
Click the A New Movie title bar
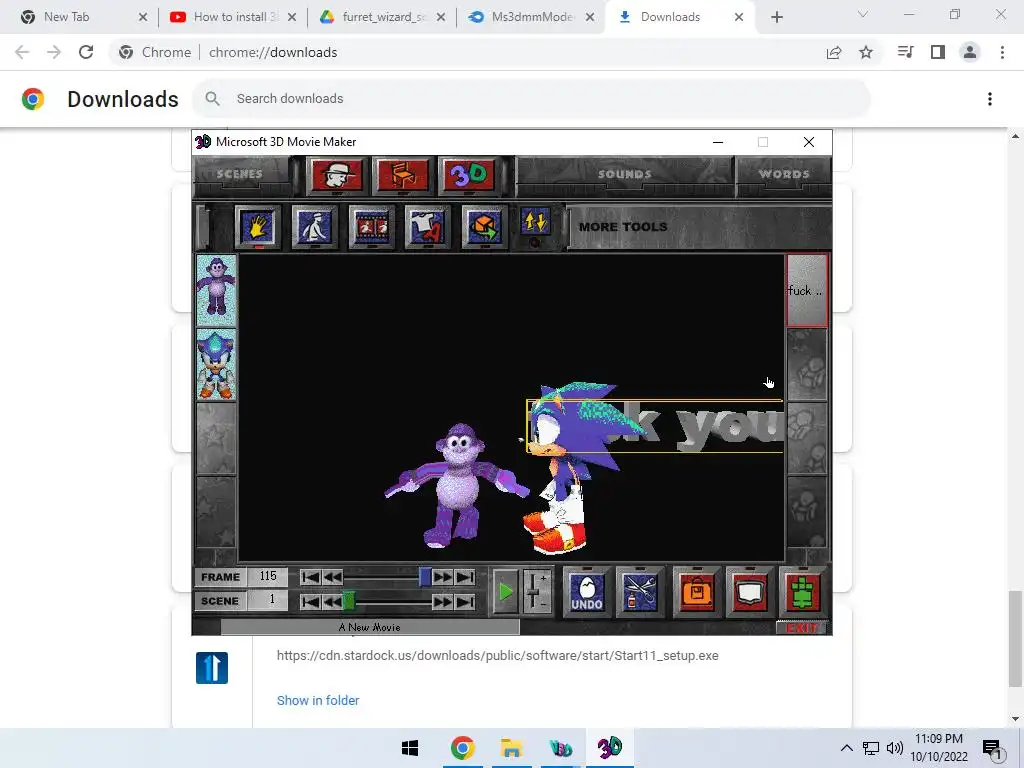(370, 627)
